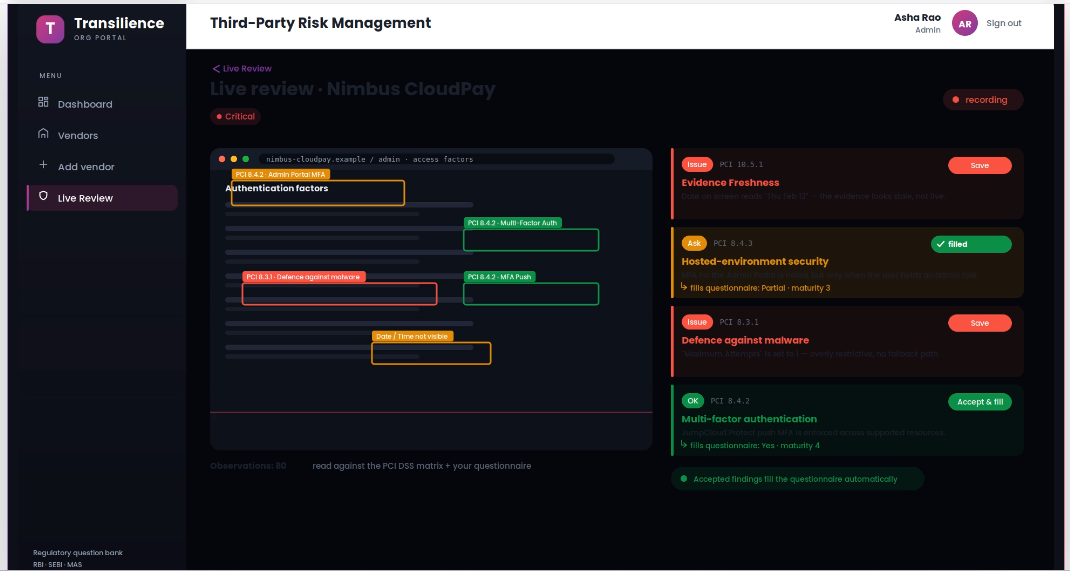This screenshot has height=571, width=1070.
Task: Click the AR avatar circle
Action: (965, 23)
